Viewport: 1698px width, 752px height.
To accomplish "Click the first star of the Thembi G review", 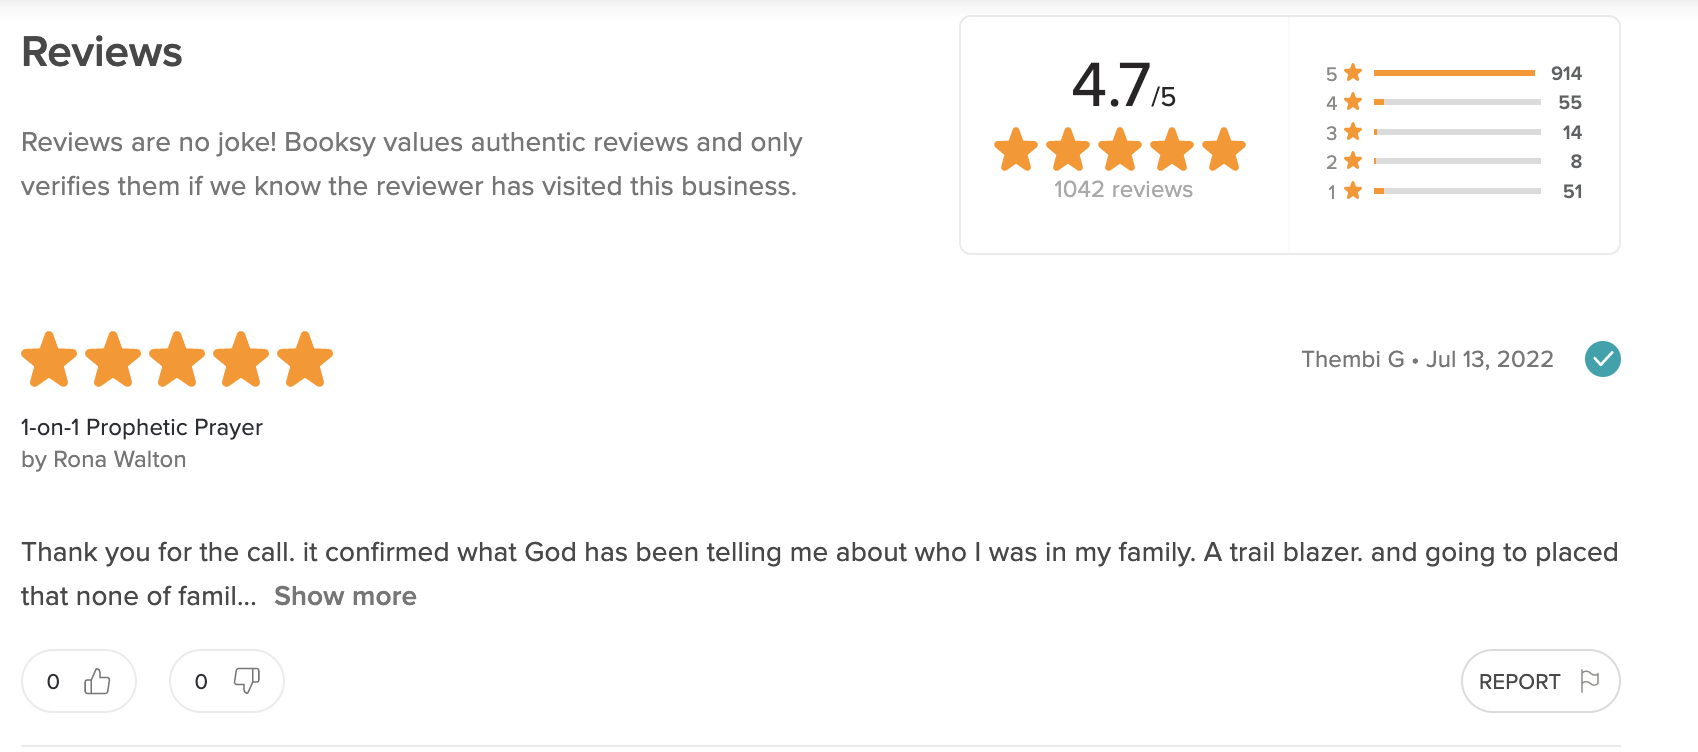I will click(49, 360).
